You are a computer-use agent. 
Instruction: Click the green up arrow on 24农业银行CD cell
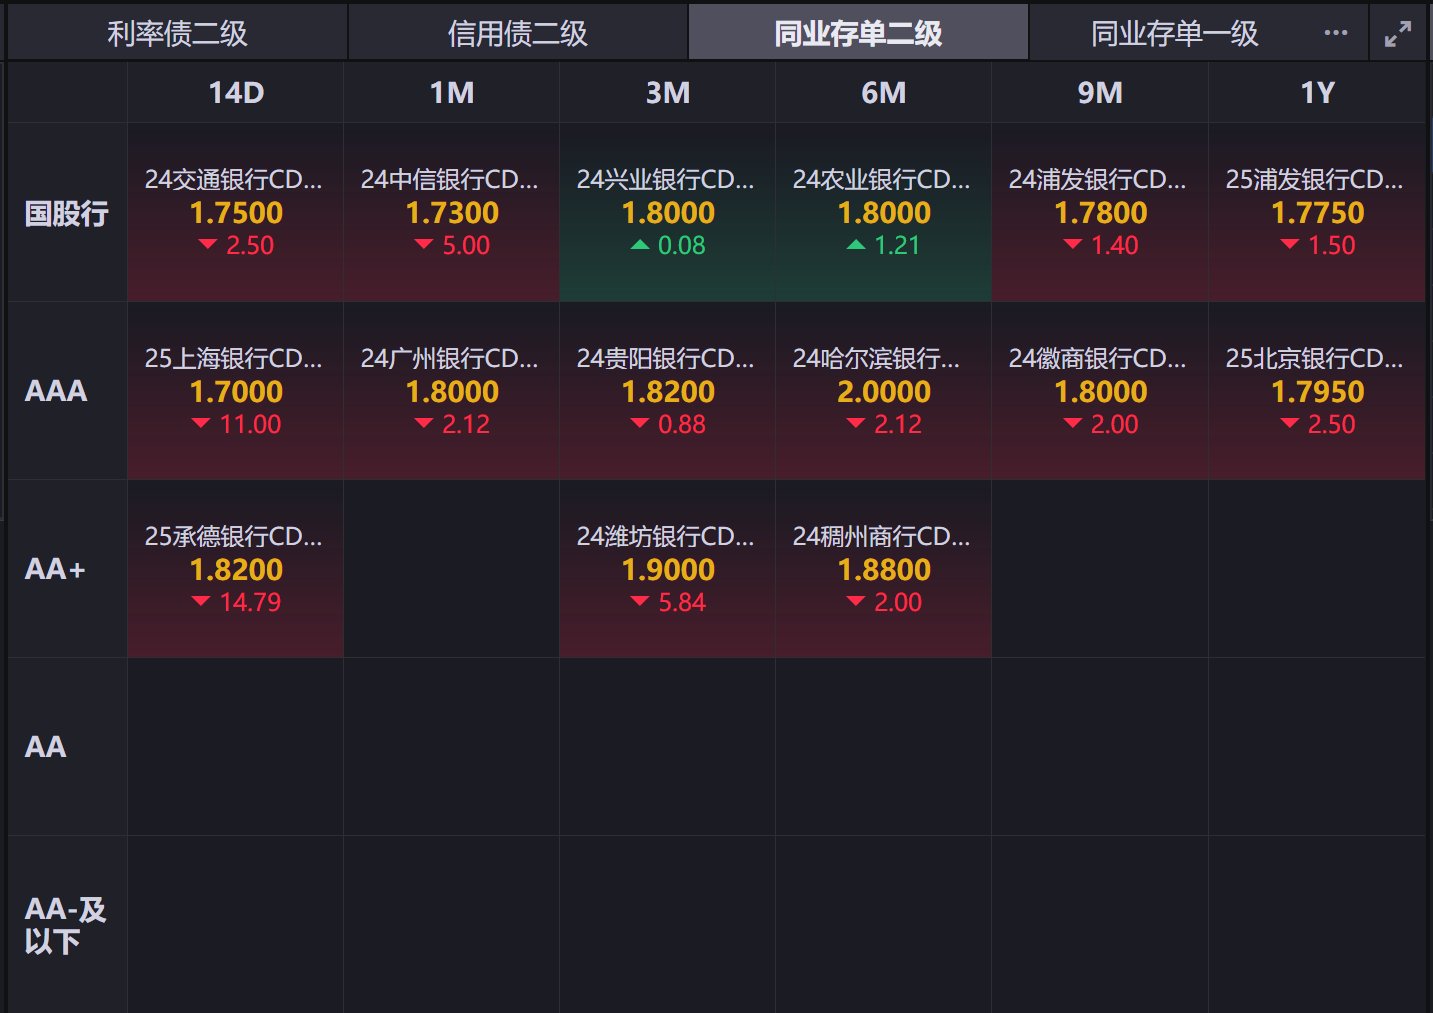[856, 244]
